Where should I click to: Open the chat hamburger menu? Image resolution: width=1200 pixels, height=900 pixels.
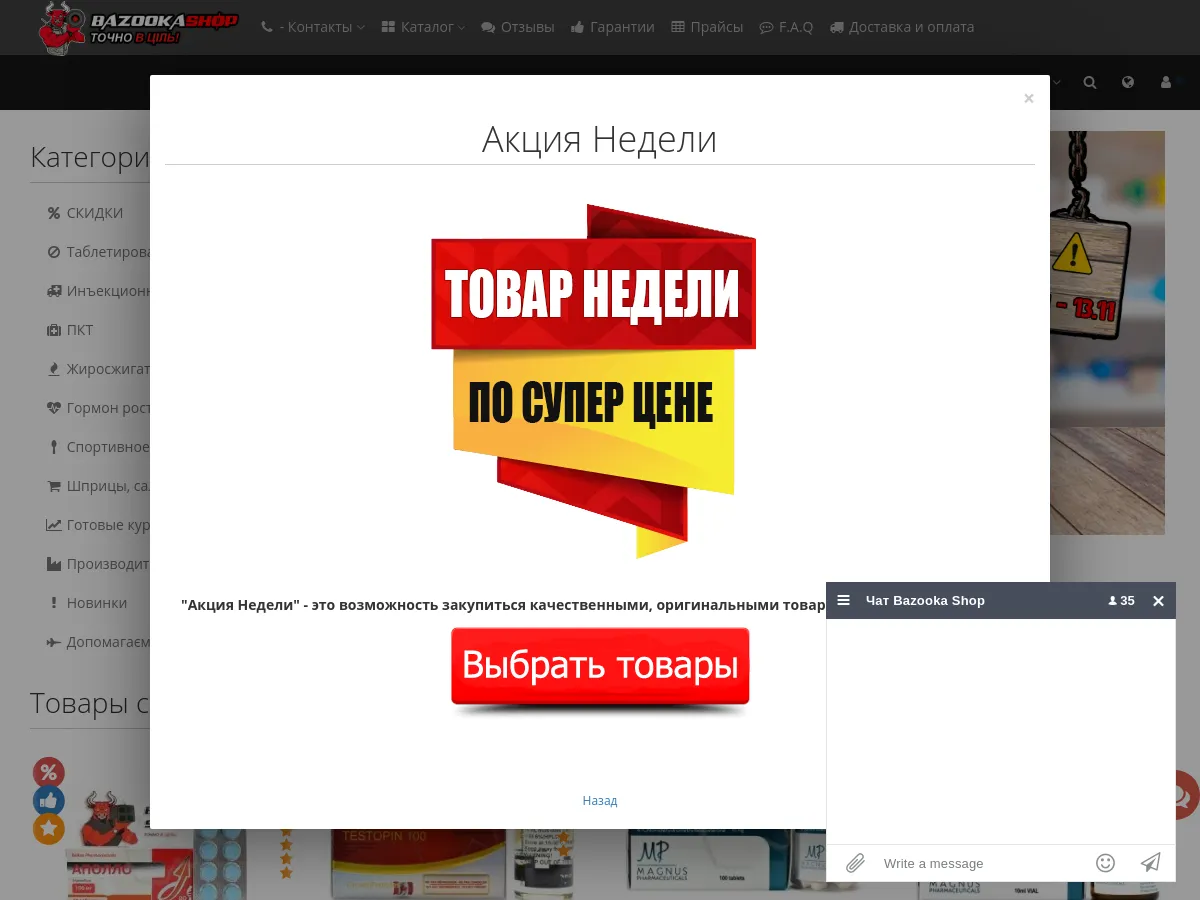pos(843,600)
